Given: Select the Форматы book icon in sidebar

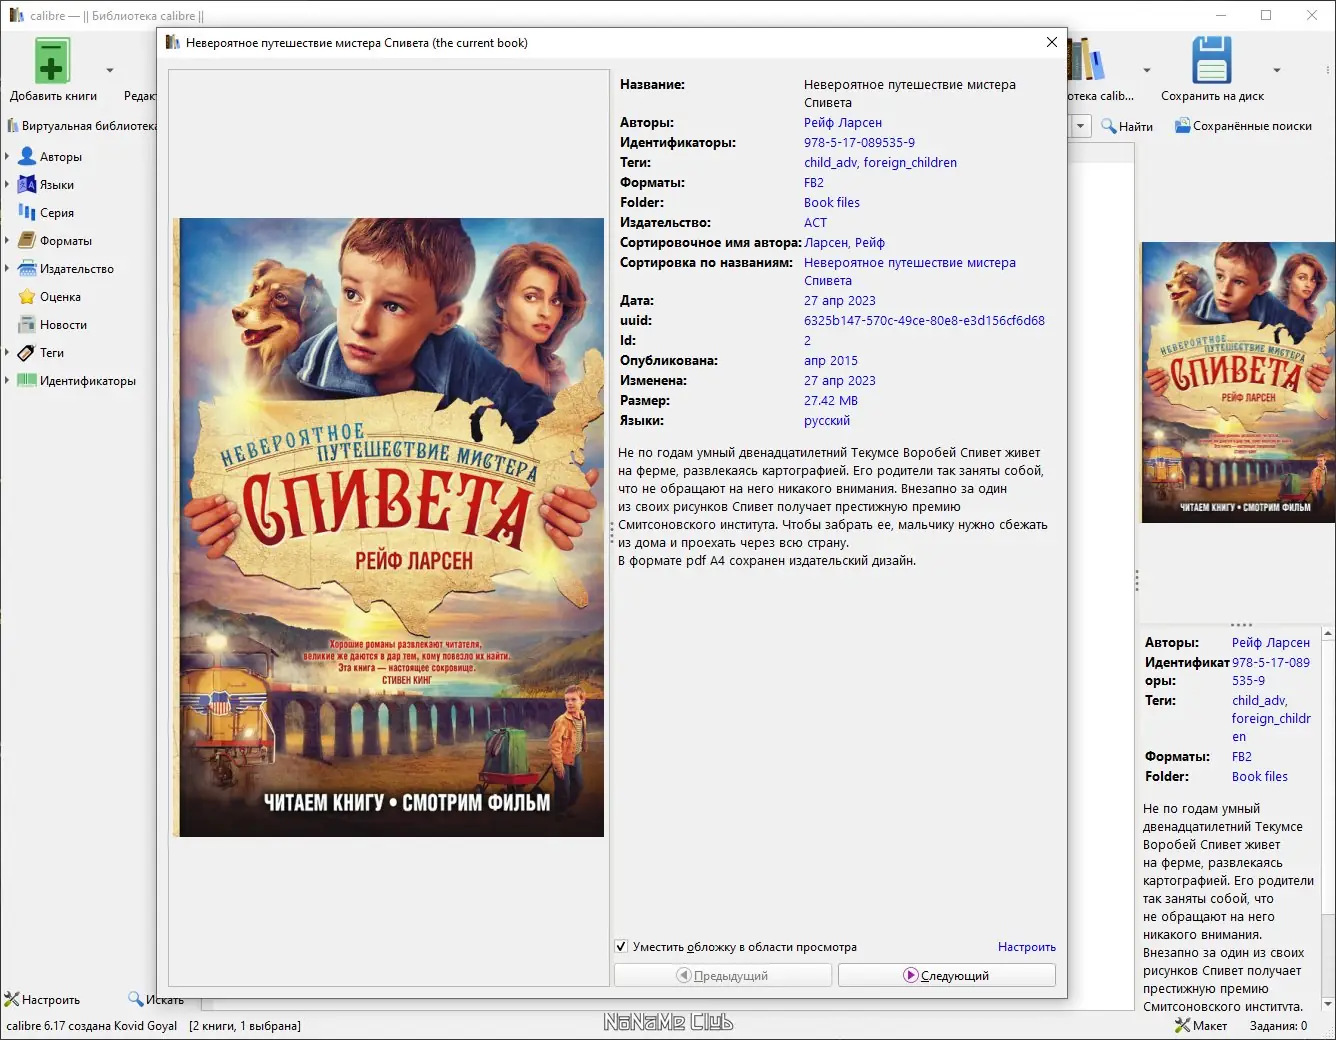Looking at the screenshot, I should click(27, 240).
